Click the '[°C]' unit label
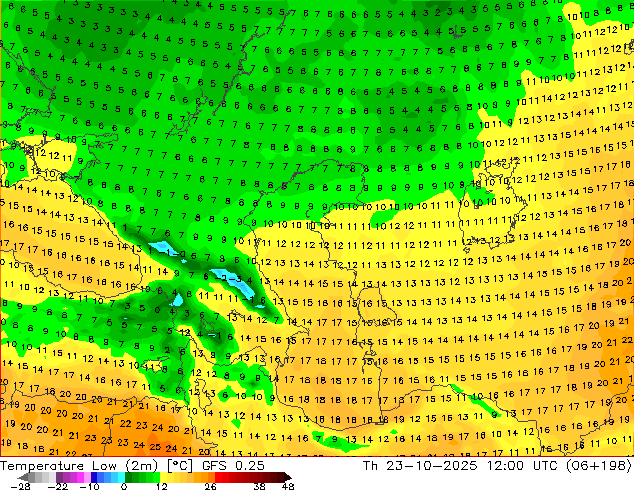The height and width of the screenshot is (490, 634). click(x=180, y=466)
